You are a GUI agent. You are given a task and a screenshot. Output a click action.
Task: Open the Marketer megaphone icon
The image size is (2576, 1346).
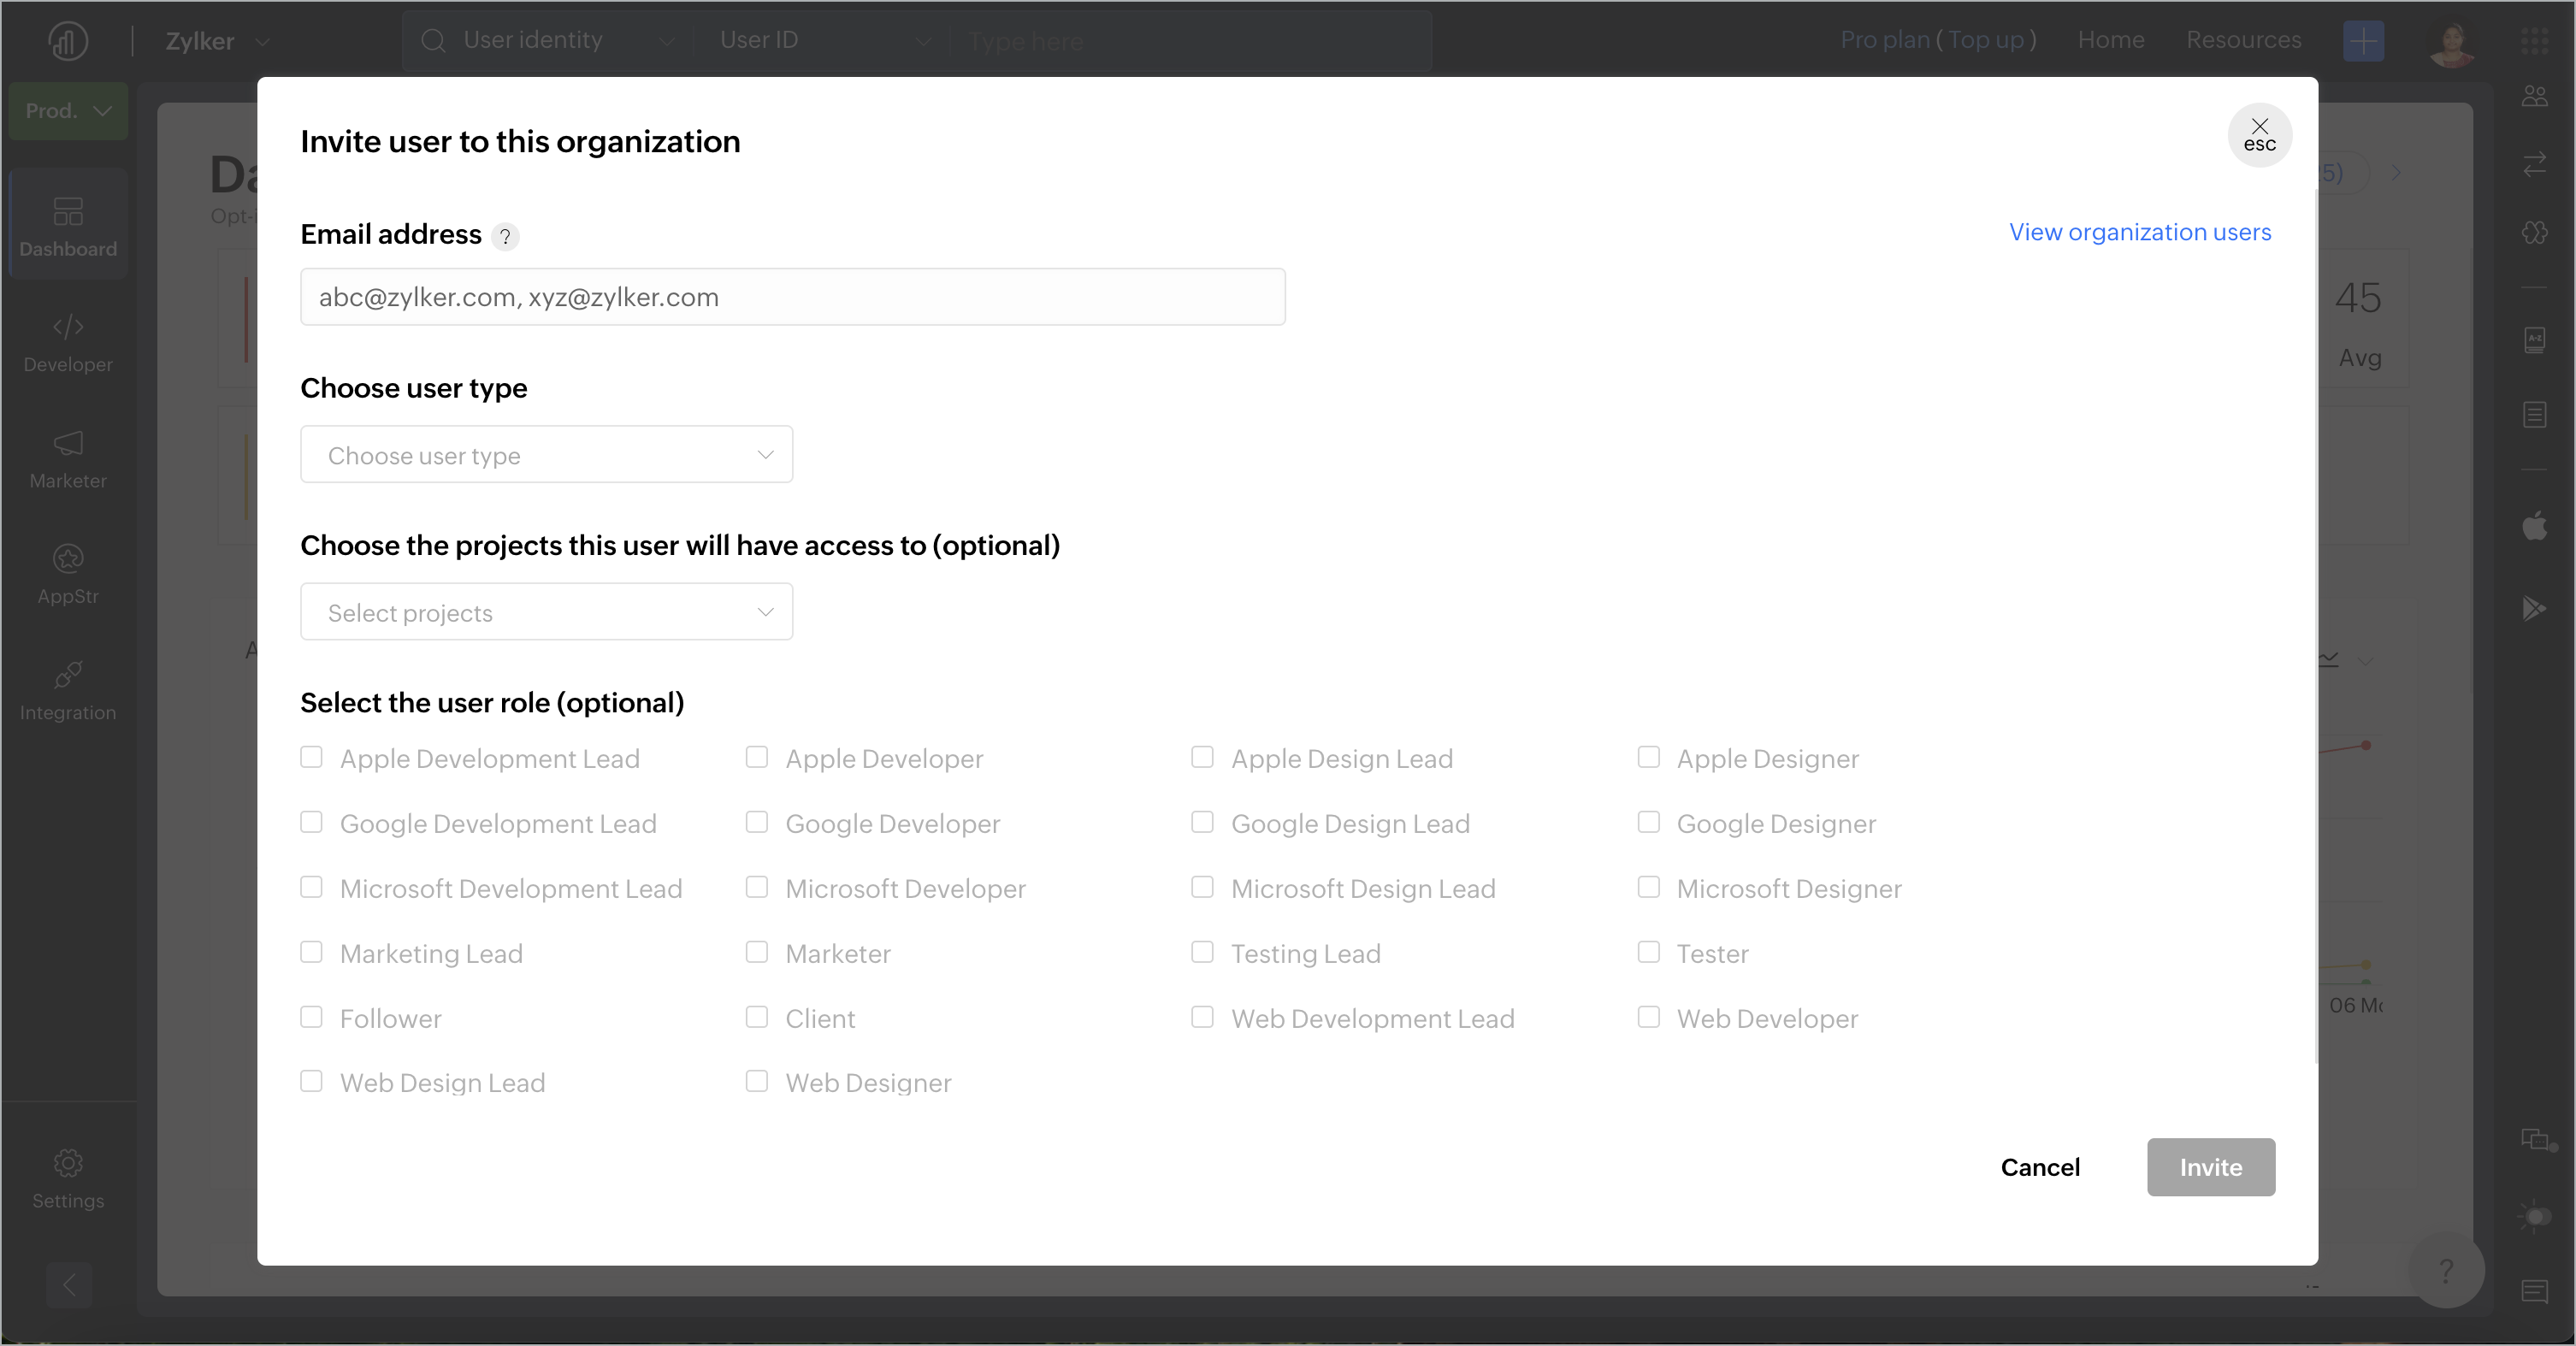pyautogui.click(x=68, y=443)
